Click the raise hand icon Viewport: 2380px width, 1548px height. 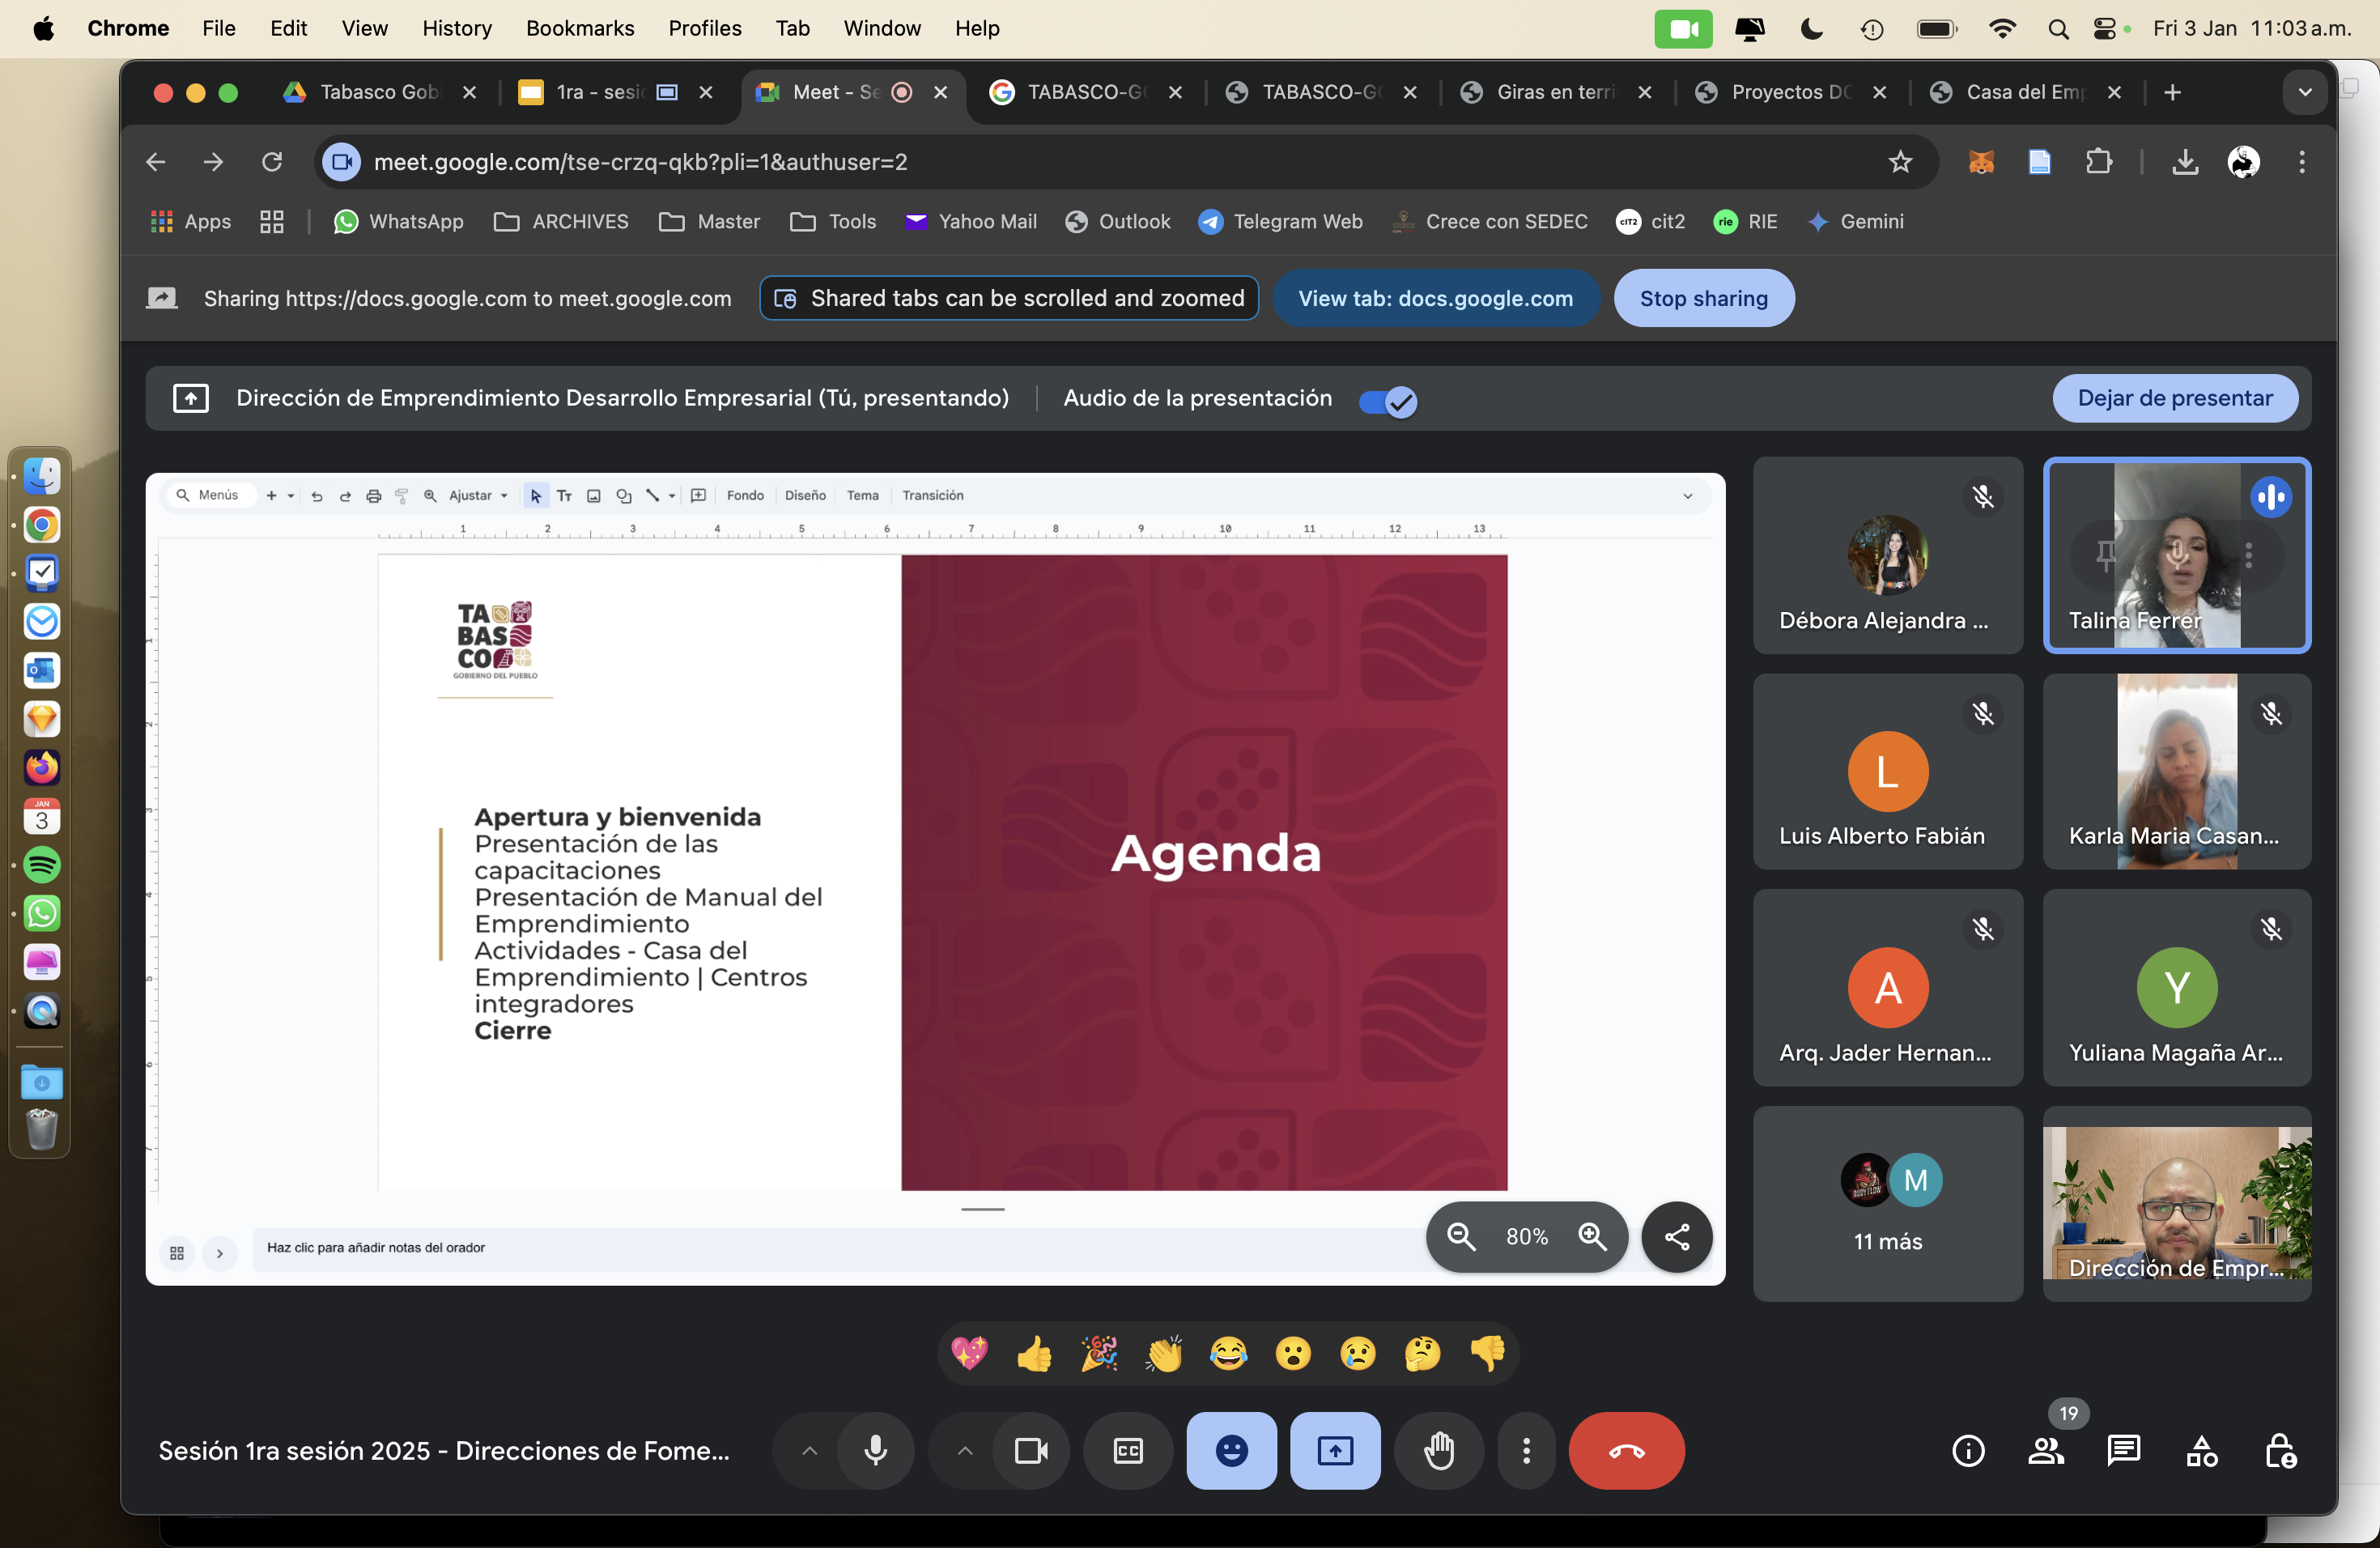pos(1438,1450)
